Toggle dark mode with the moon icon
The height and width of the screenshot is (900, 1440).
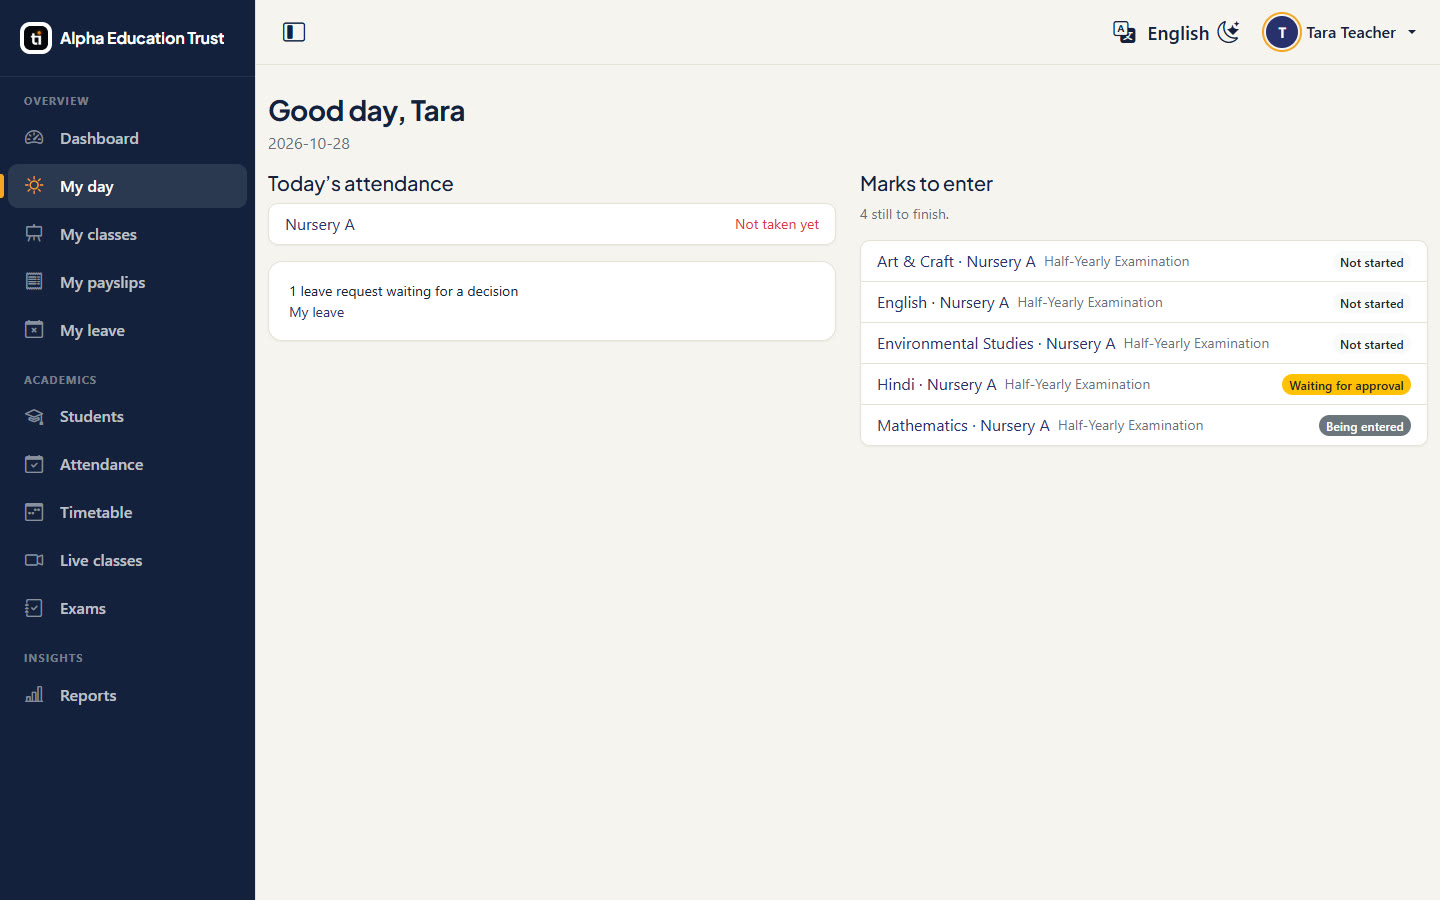click(1229, 32)
